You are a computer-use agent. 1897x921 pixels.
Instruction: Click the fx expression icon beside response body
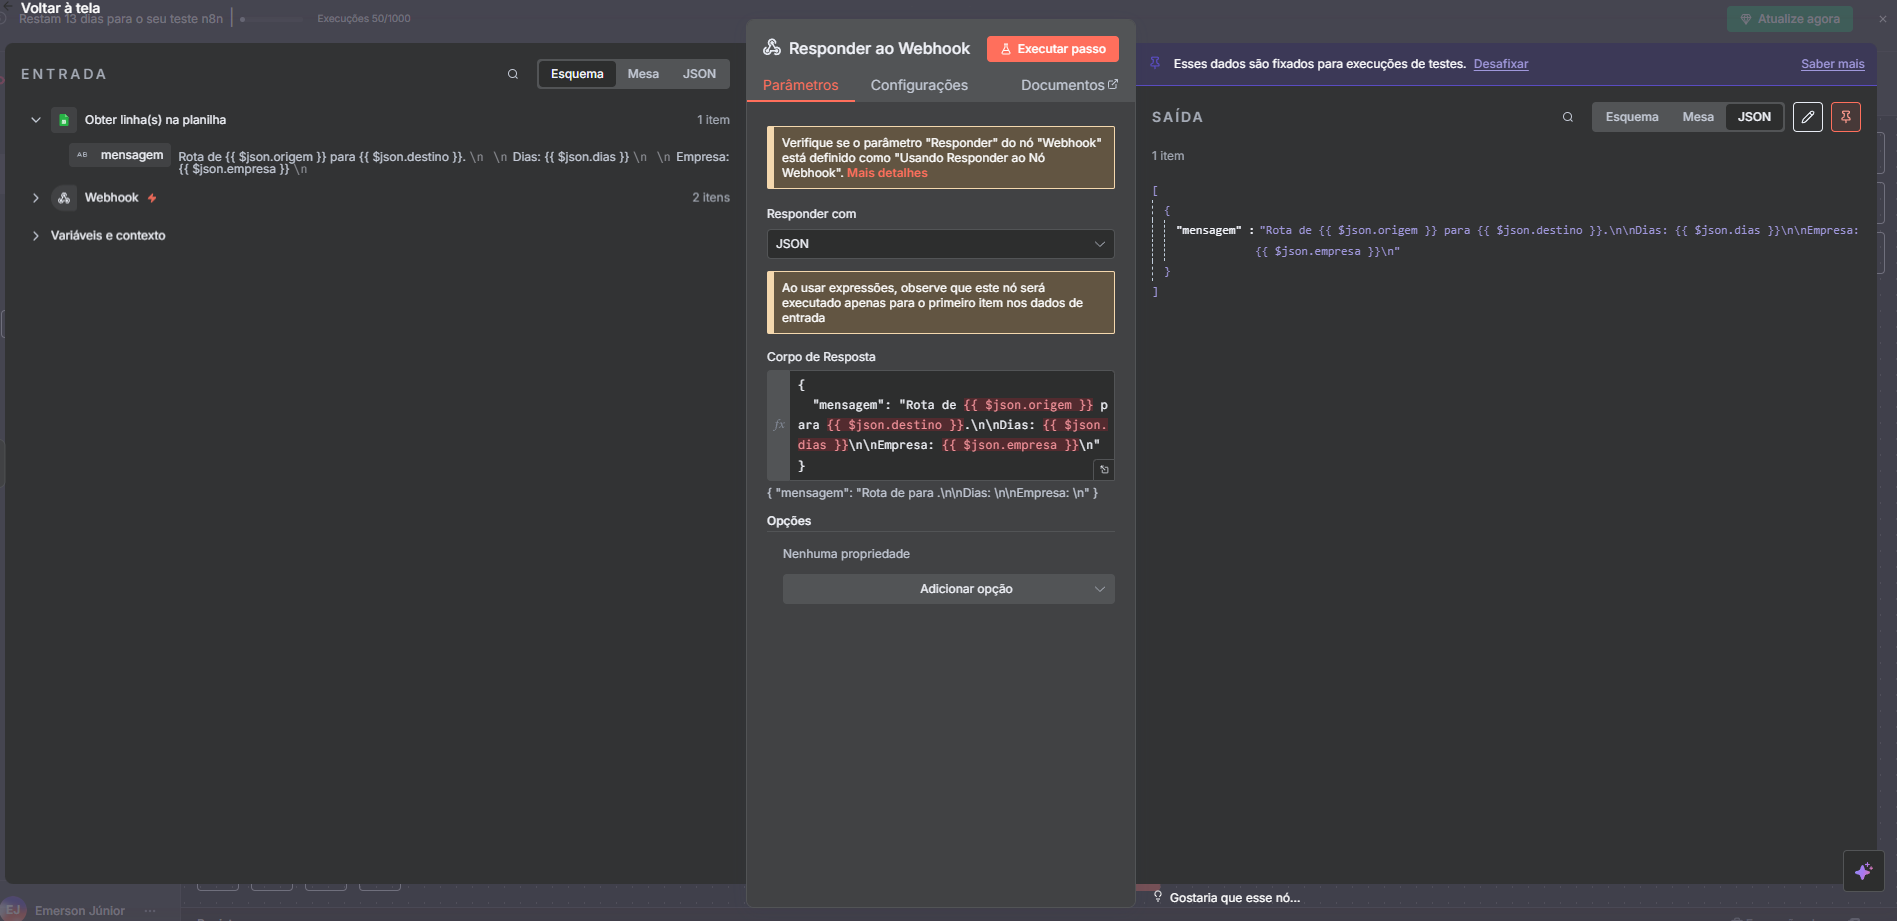(x=779, y=425)
